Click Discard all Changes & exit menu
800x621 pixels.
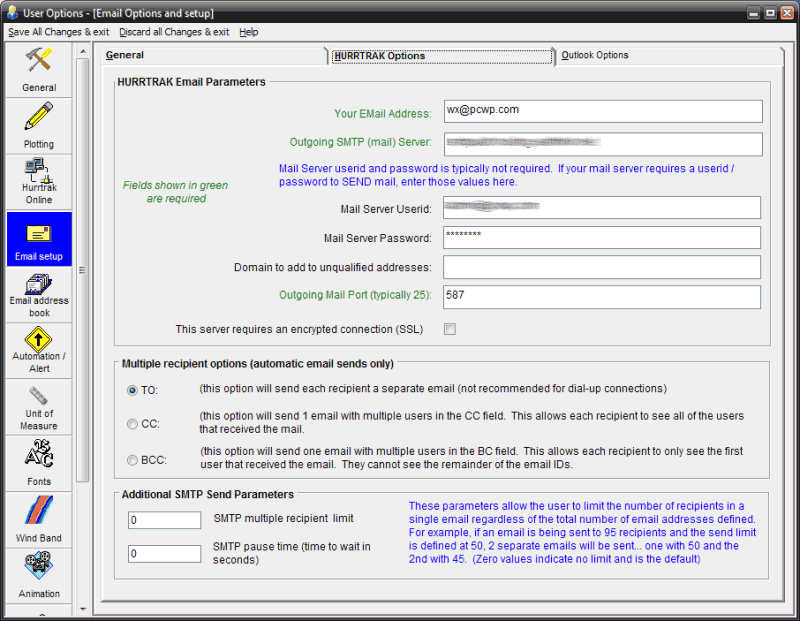[x=174, y=32]
